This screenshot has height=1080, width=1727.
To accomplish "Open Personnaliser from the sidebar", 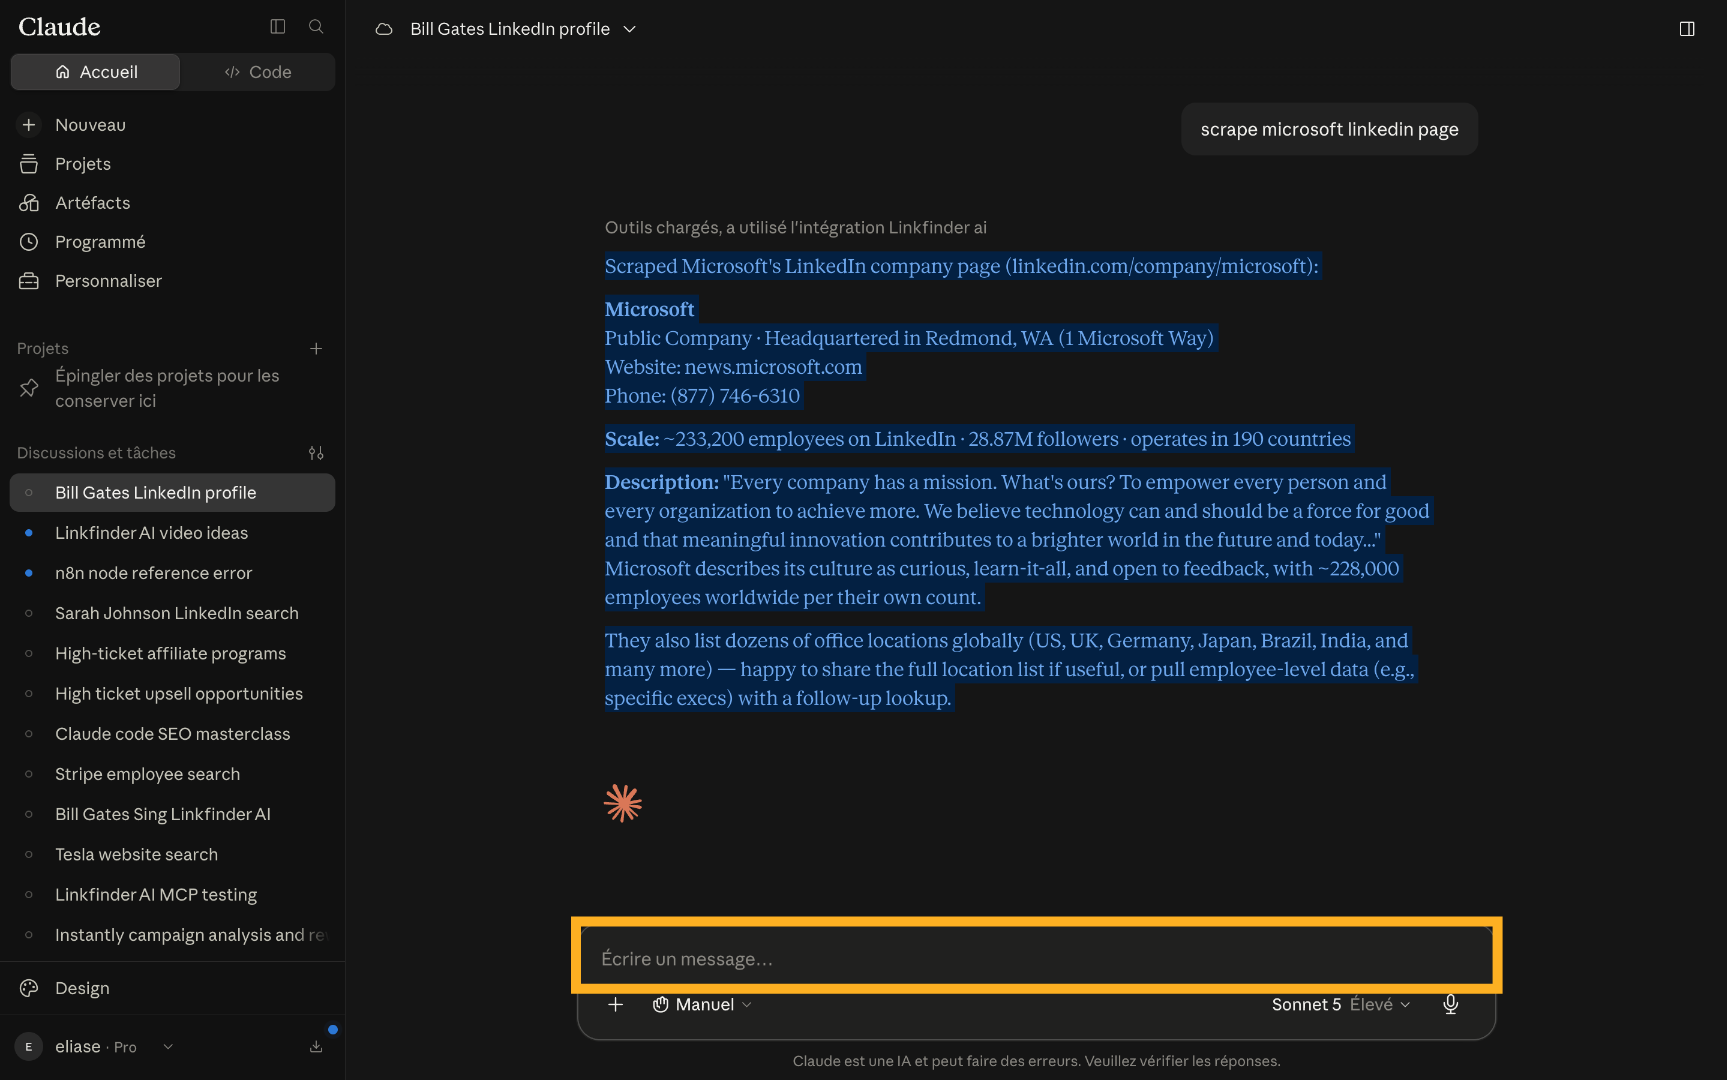I will pos(172,281).
